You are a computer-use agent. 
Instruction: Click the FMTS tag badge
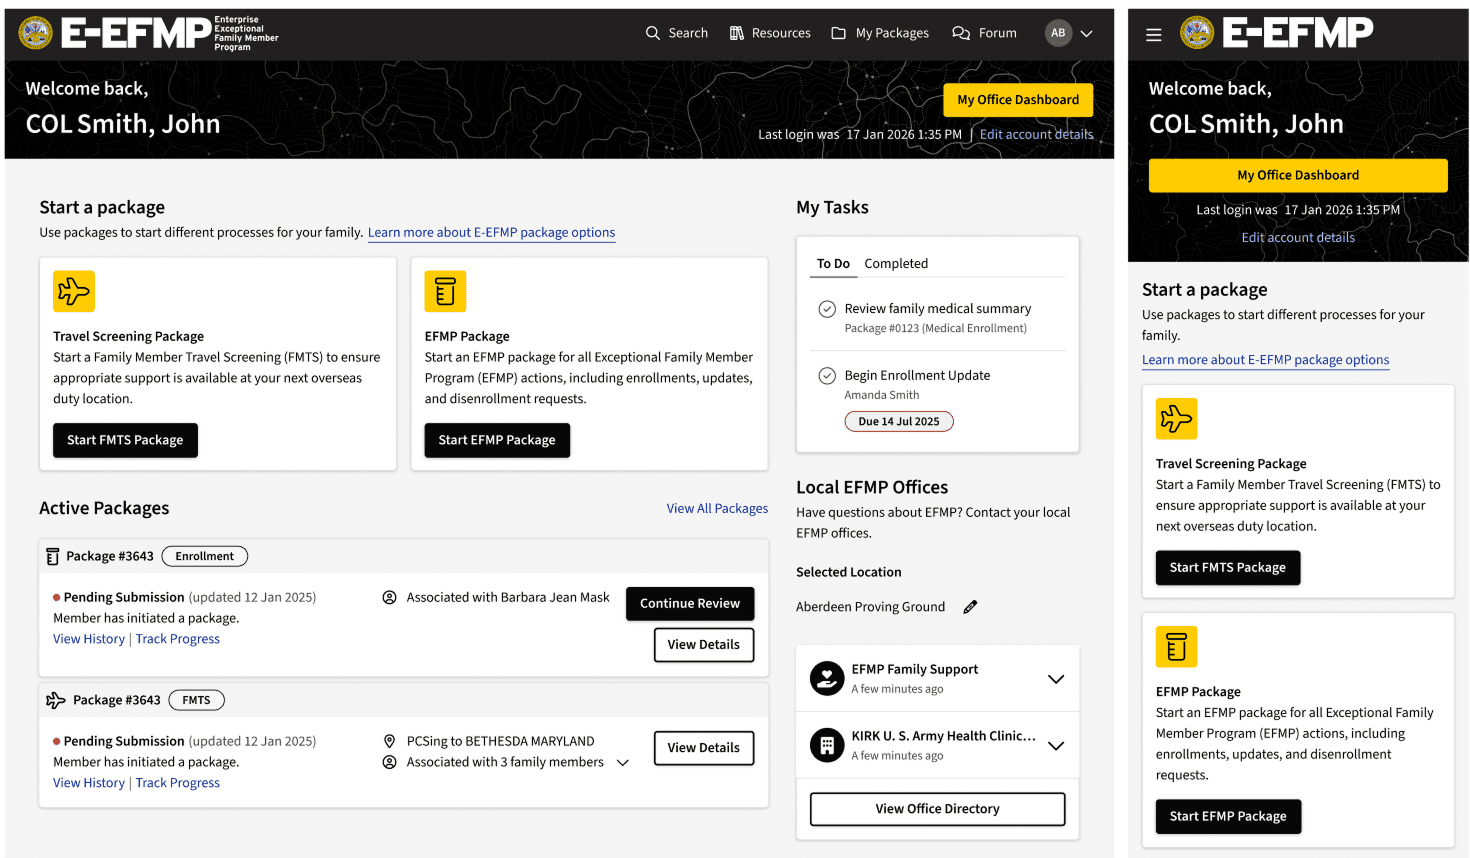point(196,700)
